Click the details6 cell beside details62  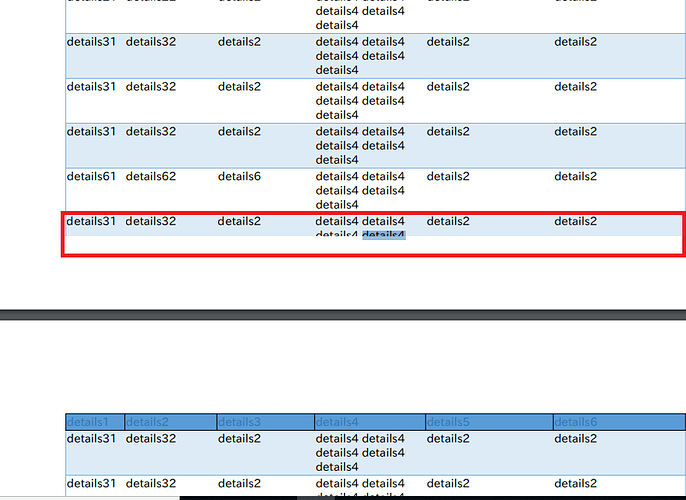tap(239, 177)
